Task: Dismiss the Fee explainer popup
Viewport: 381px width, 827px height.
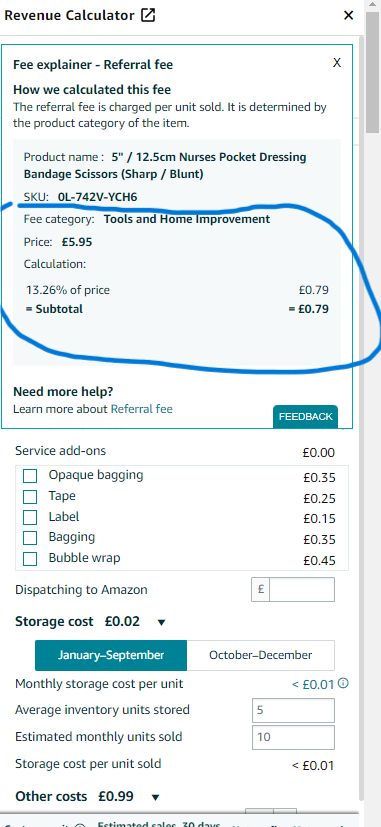Action: pos(337,63)
